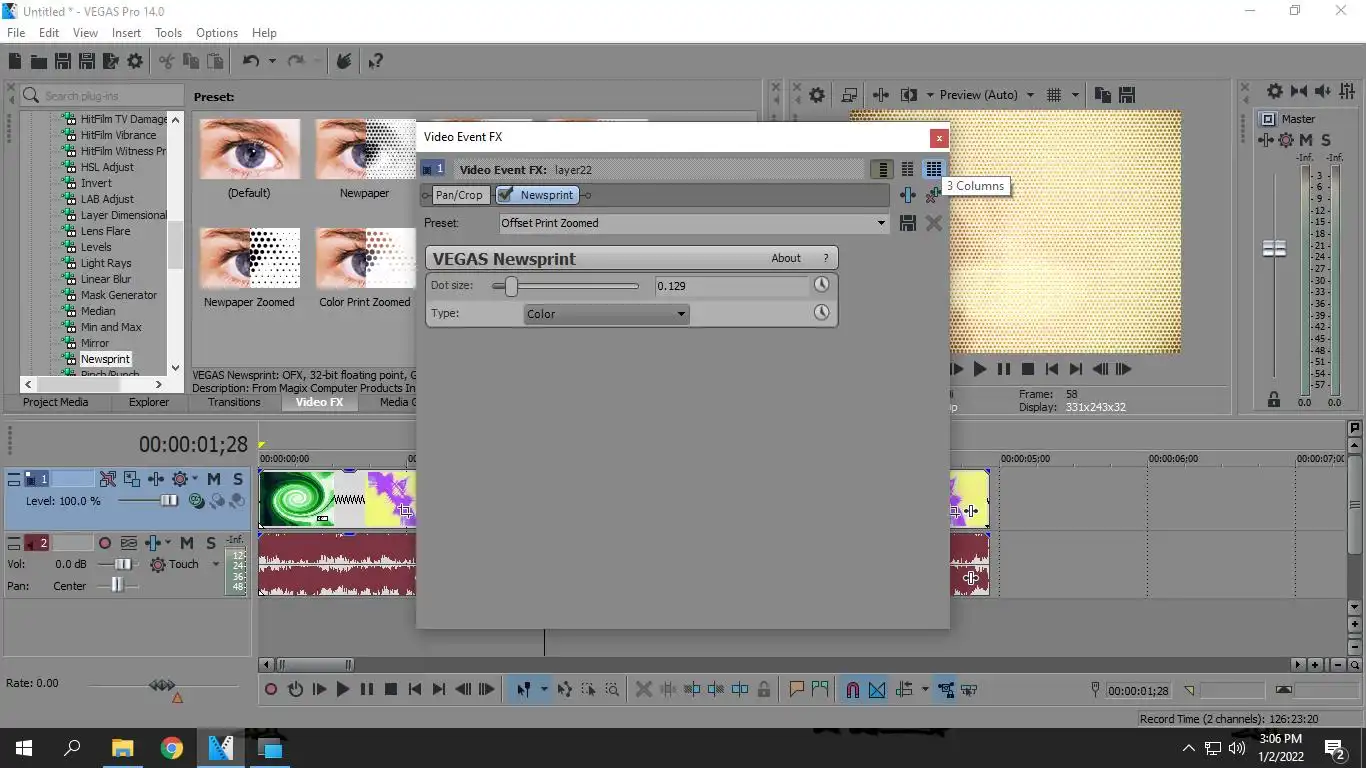Screen dimensions: 1366x768
Task: Switch FX dialog to 3 Columns layout
Action: point(933,169)
